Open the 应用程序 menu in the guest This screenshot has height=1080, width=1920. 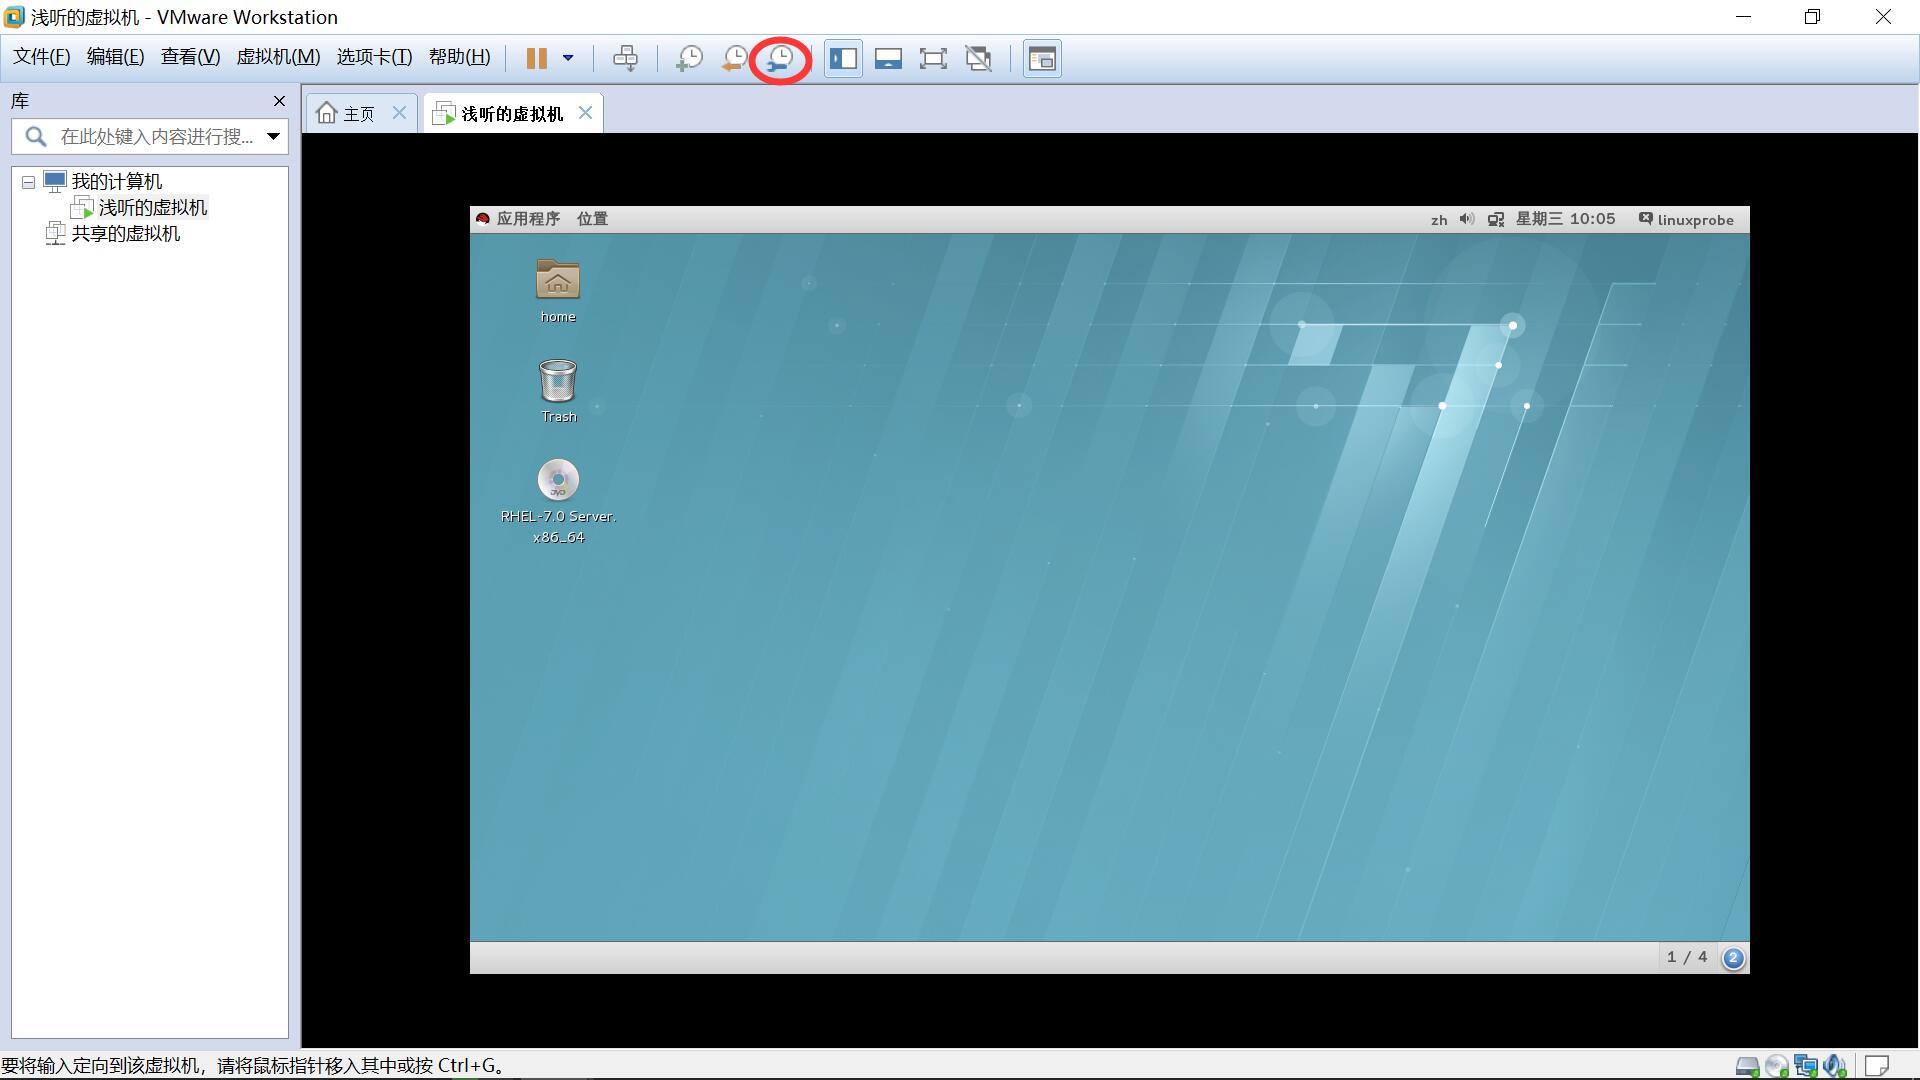[527, 219]
